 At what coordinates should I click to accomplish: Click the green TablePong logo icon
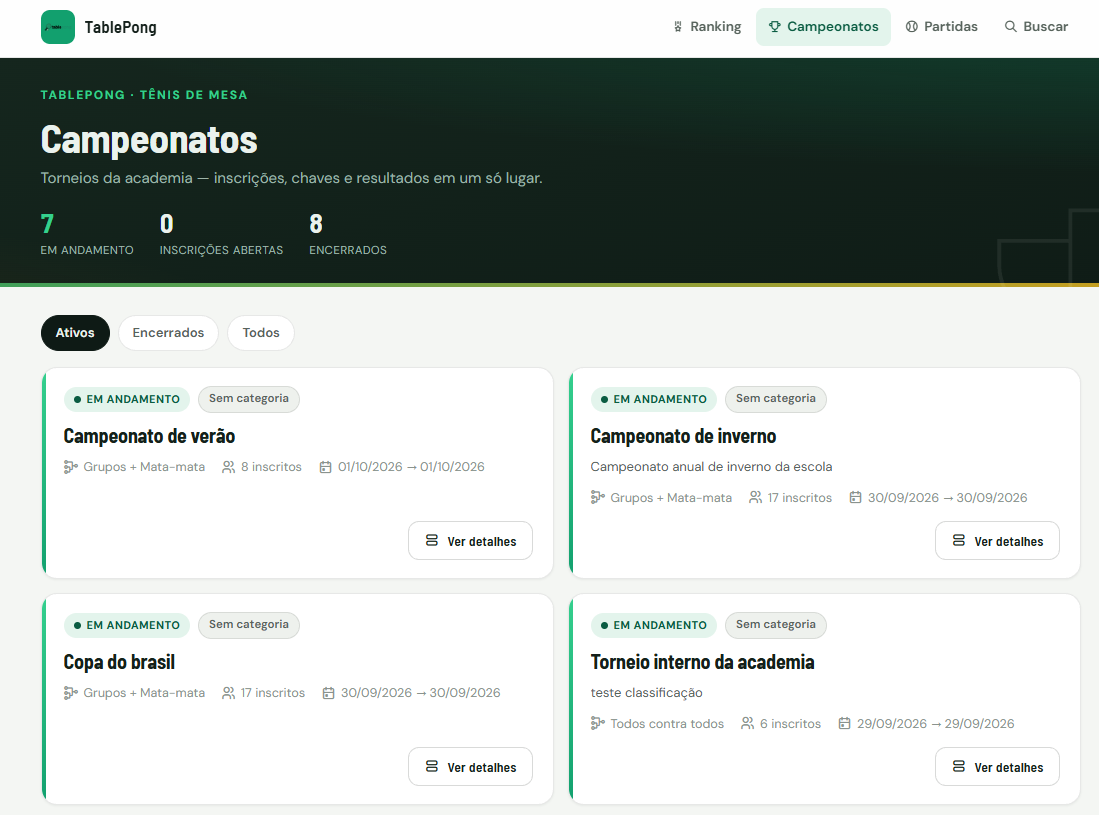[x=57, y=27]
